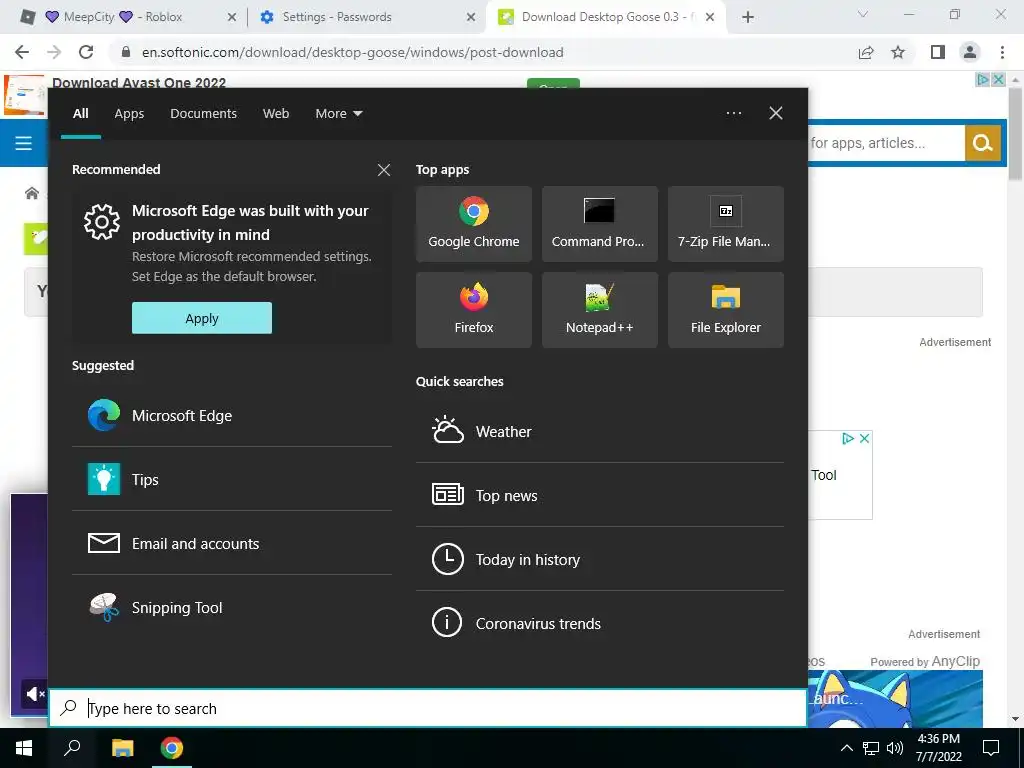Screen dimensions: 1024x768
Task: Unmute the video ad speaker icon
Action: click(x=35, y=694)
